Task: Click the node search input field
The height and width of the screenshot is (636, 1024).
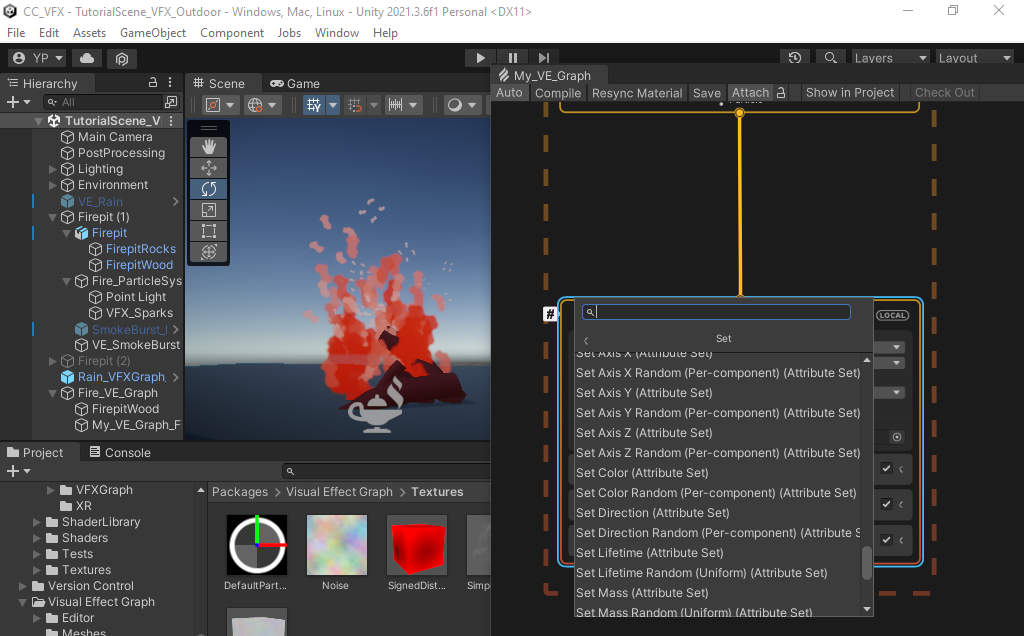Action: click(x=716, y=312)
